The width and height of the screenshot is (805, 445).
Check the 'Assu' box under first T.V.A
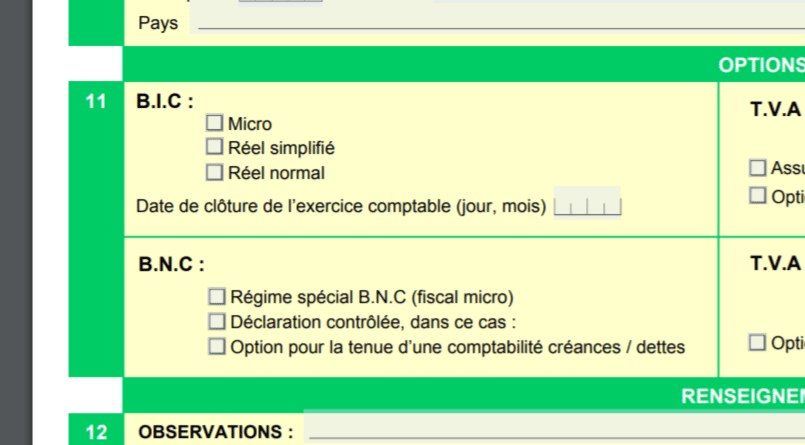tap(758, 168)
